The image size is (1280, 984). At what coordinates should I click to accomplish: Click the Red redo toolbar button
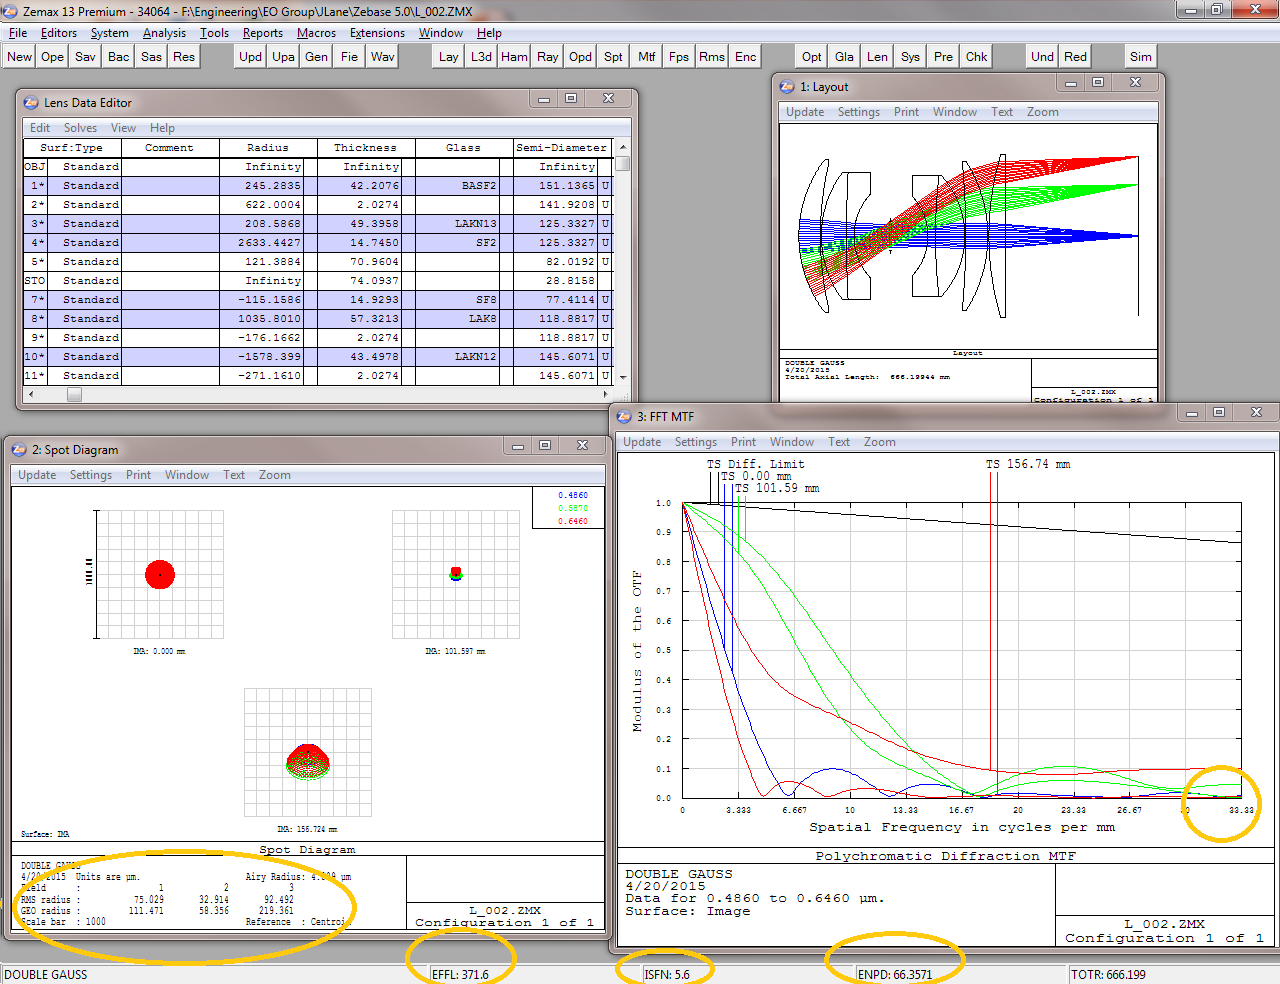coord(1075,57)
